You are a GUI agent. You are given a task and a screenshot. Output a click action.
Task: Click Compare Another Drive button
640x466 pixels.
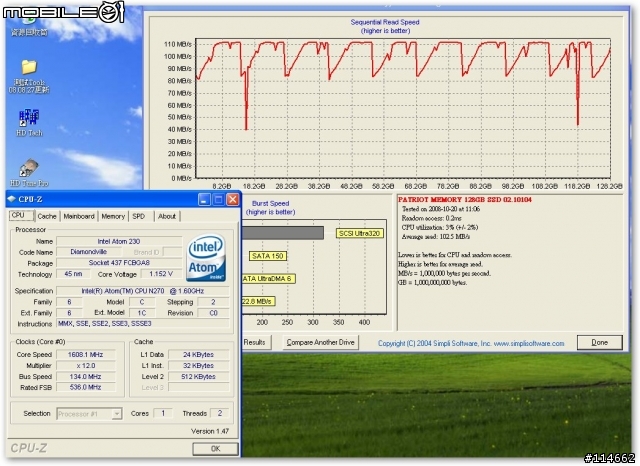[x=320, y=342]
